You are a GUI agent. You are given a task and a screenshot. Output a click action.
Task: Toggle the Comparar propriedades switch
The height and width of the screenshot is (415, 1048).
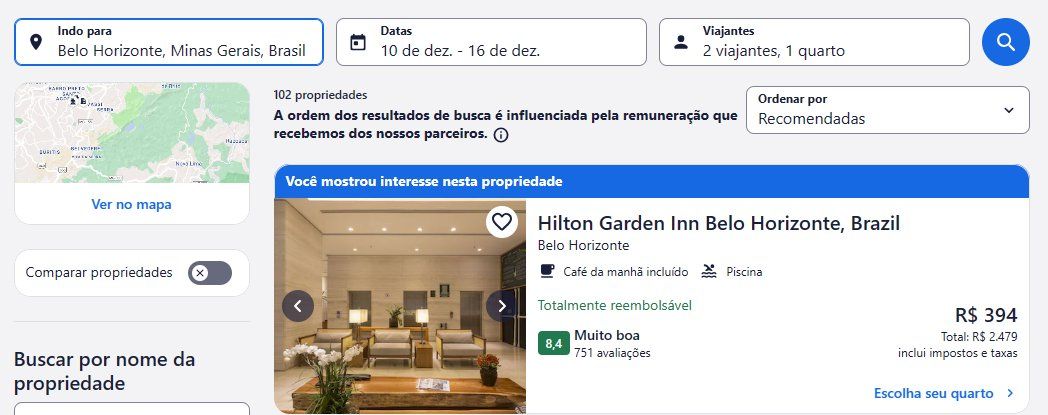tap(210, 273)
